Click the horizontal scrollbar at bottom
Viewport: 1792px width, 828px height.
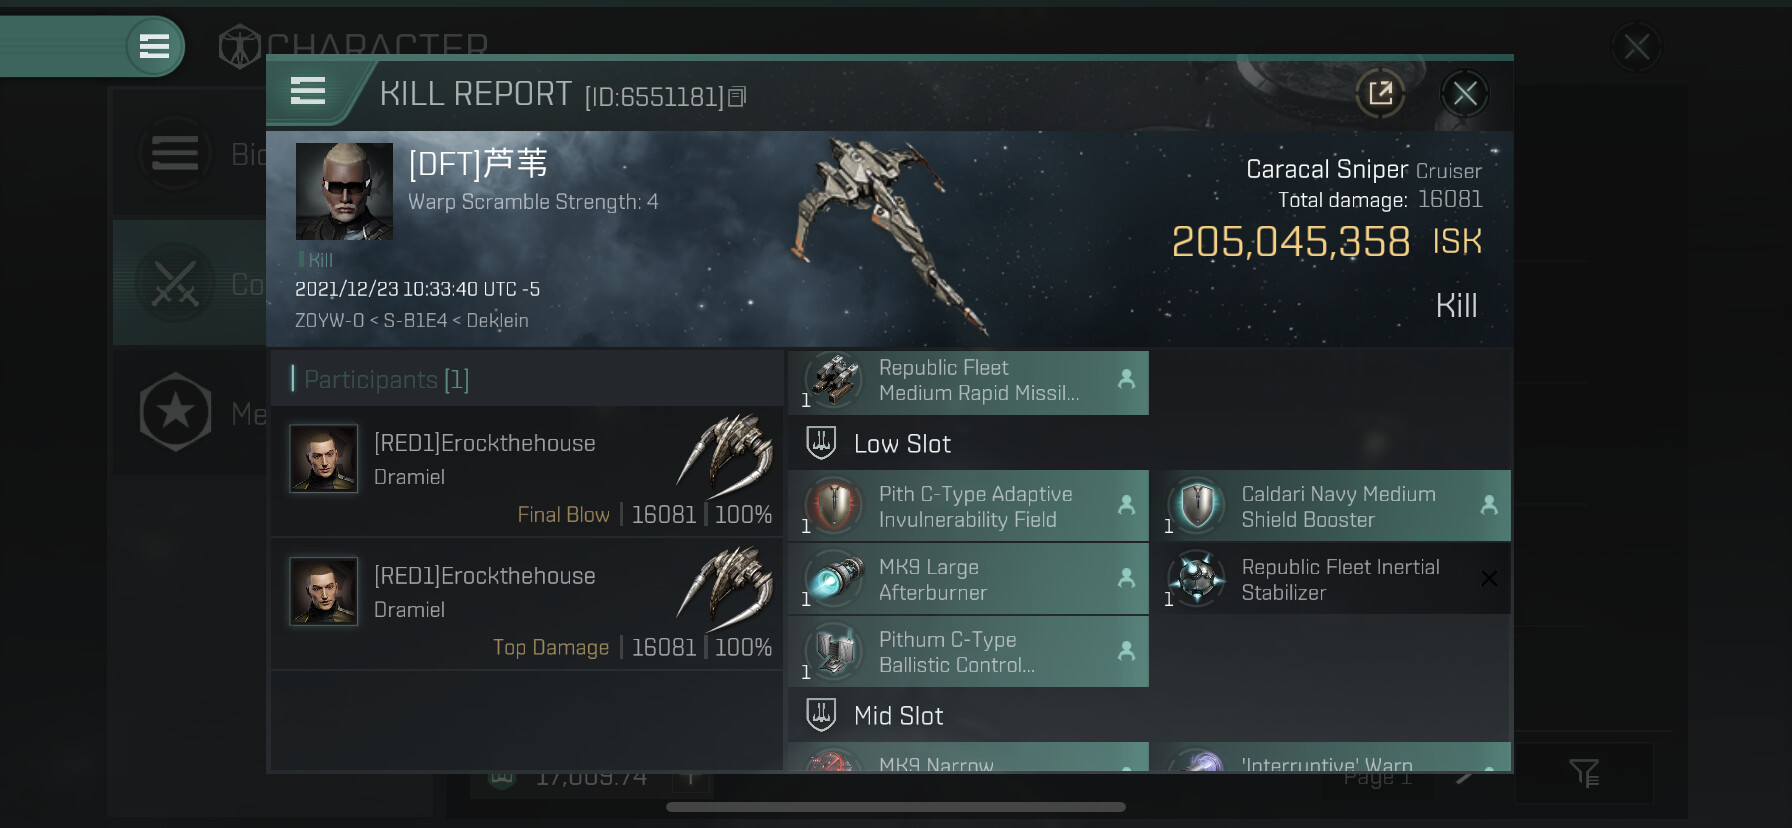tap(896, 807)
